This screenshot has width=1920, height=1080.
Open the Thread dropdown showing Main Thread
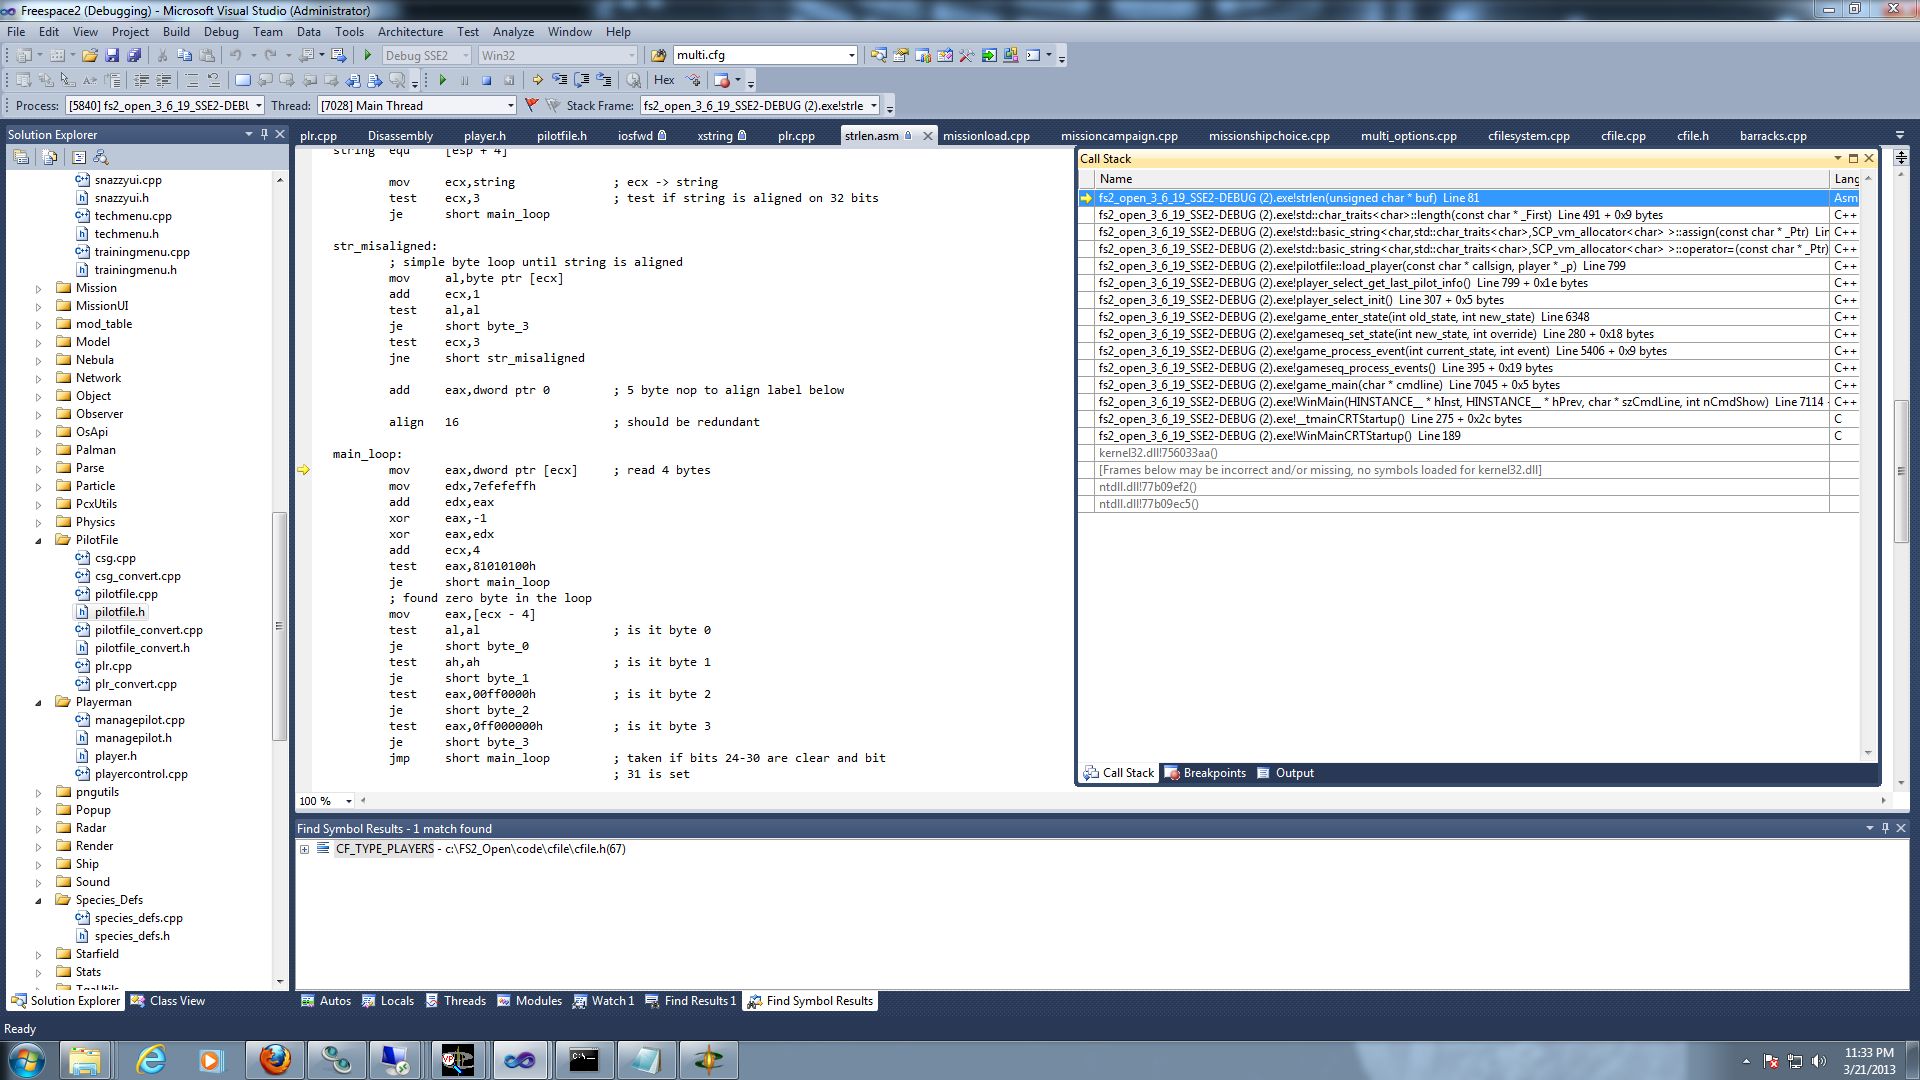pyautogui.click(x=510, y=105)
